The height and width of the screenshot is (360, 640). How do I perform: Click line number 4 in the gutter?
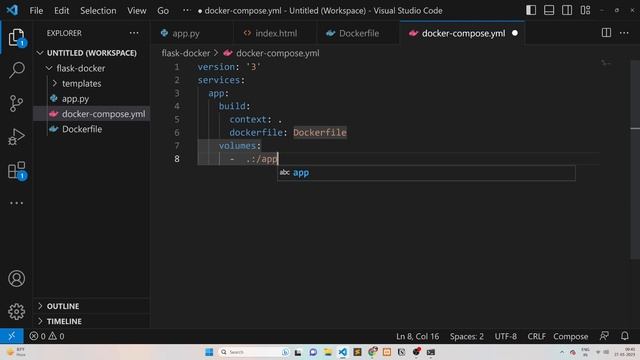tap(177, 106)
